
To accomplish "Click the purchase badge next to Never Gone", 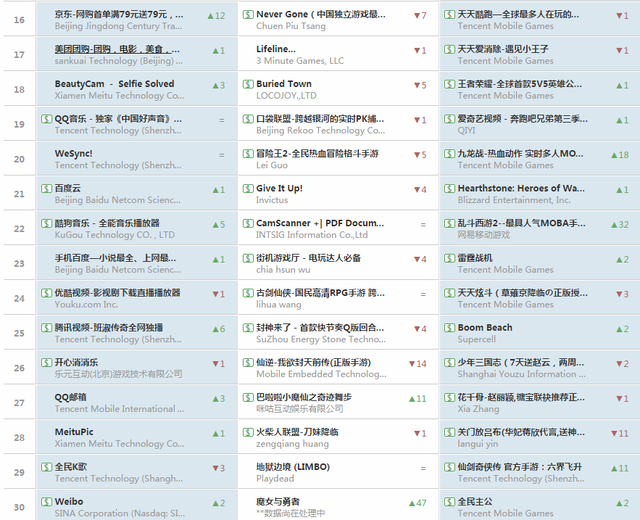I will tap(248, 15).
